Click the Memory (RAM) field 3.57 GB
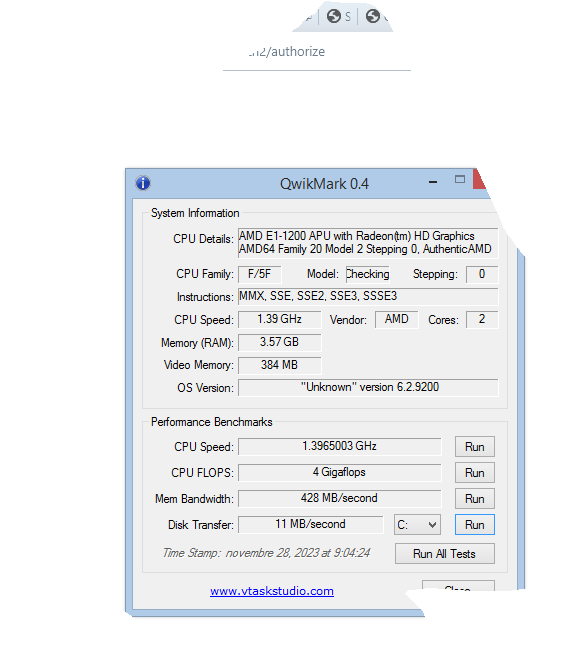Screen dimensions: 586x657 point(280,342)
